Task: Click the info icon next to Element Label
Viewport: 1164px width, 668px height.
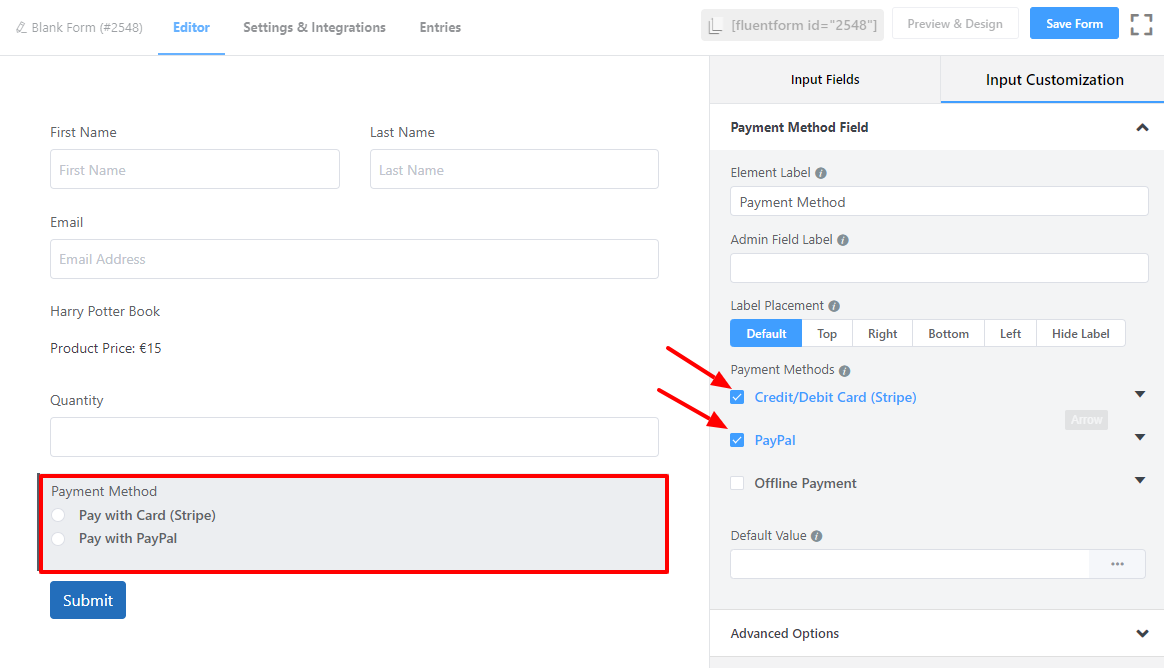Action: (820, 172)
